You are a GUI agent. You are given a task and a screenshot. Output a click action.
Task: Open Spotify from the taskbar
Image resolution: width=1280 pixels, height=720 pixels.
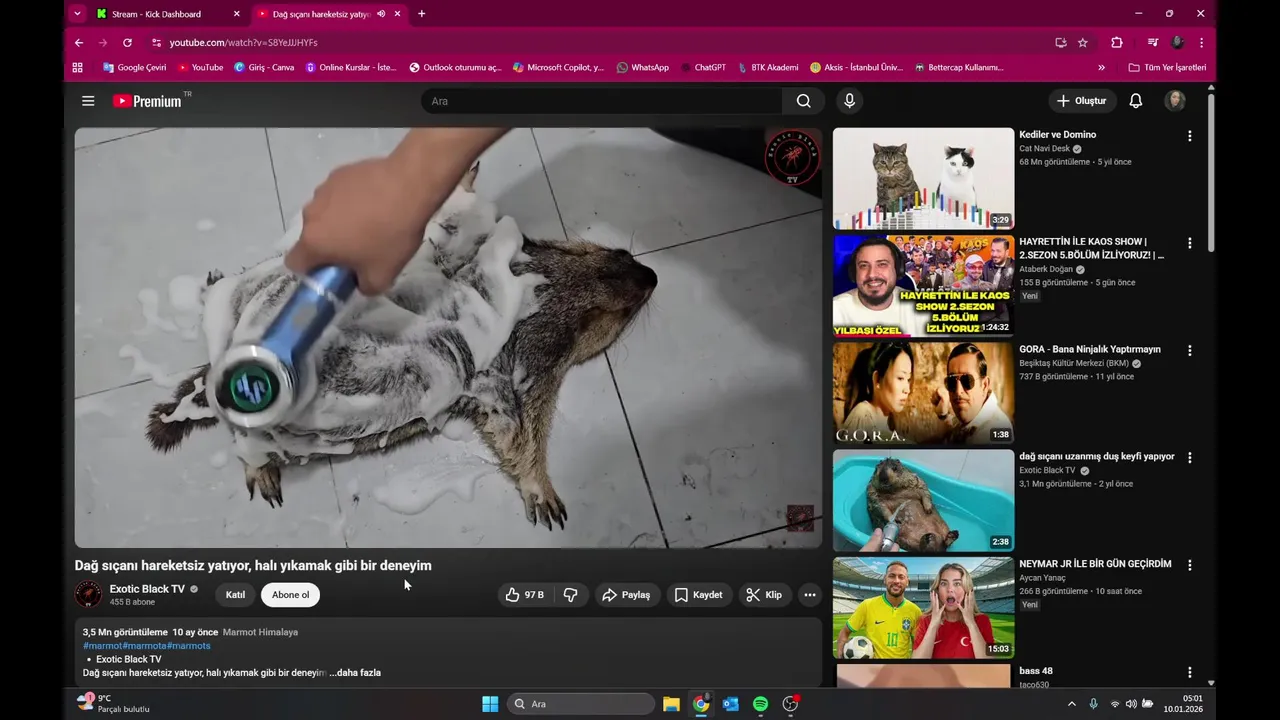click(x=760, y=704)
